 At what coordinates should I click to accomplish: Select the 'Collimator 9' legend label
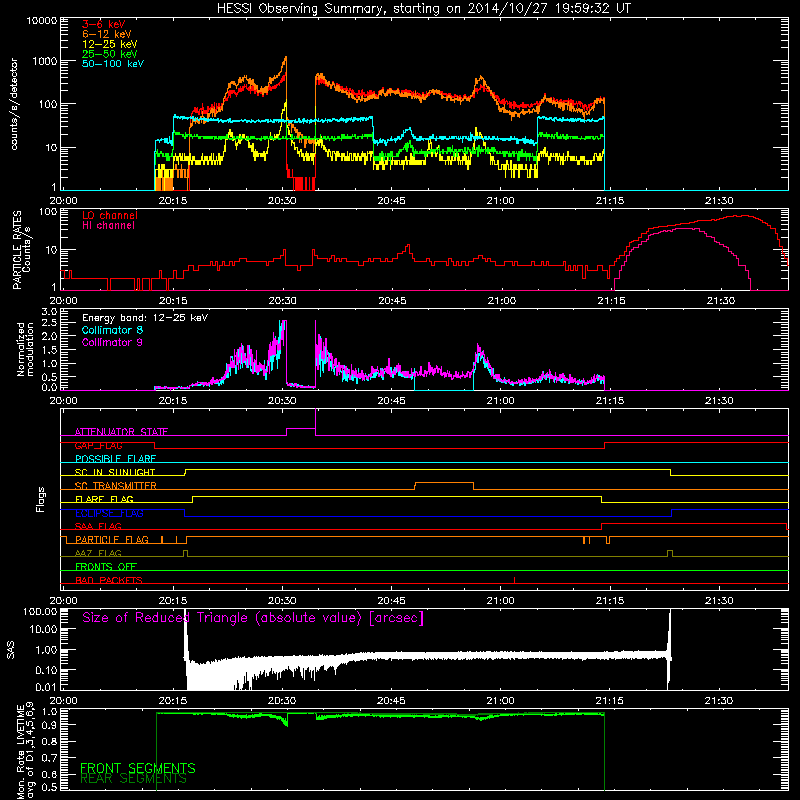coord(112,342)
